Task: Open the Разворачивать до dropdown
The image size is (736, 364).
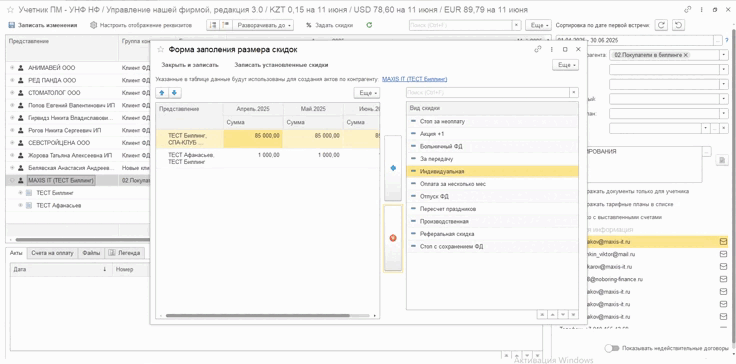Action: 264,25
